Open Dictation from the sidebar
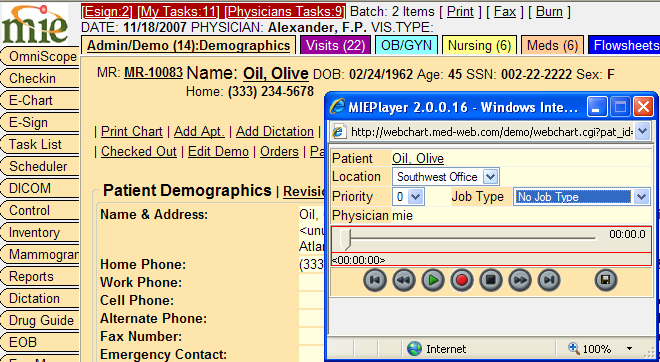 point(40,298)
